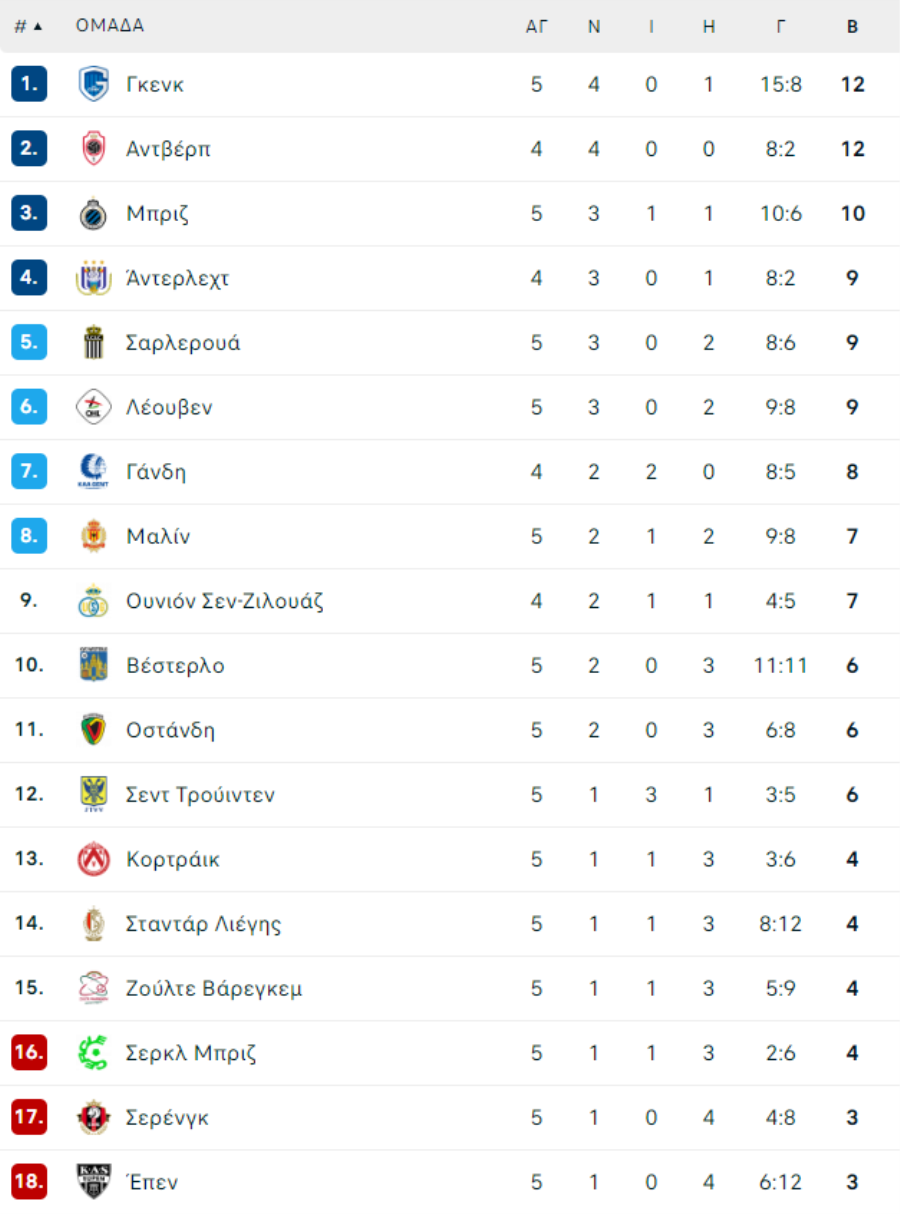Click the Γκενκ club crest icon
The height and width of the screenshot is (1214, 900).
click(93, 84)
